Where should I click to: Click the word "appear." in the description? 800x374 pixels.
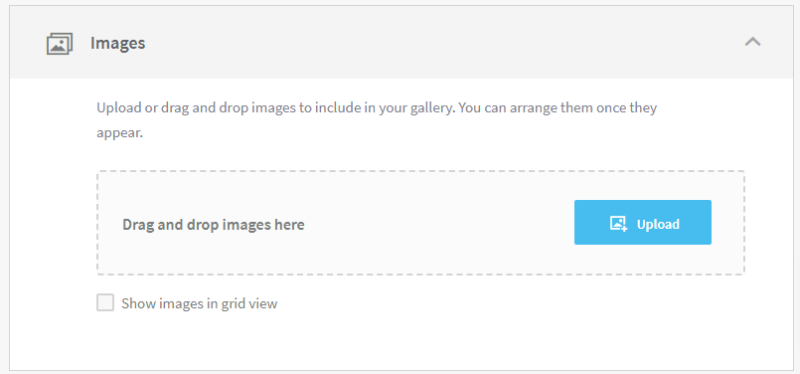point(119,134)
